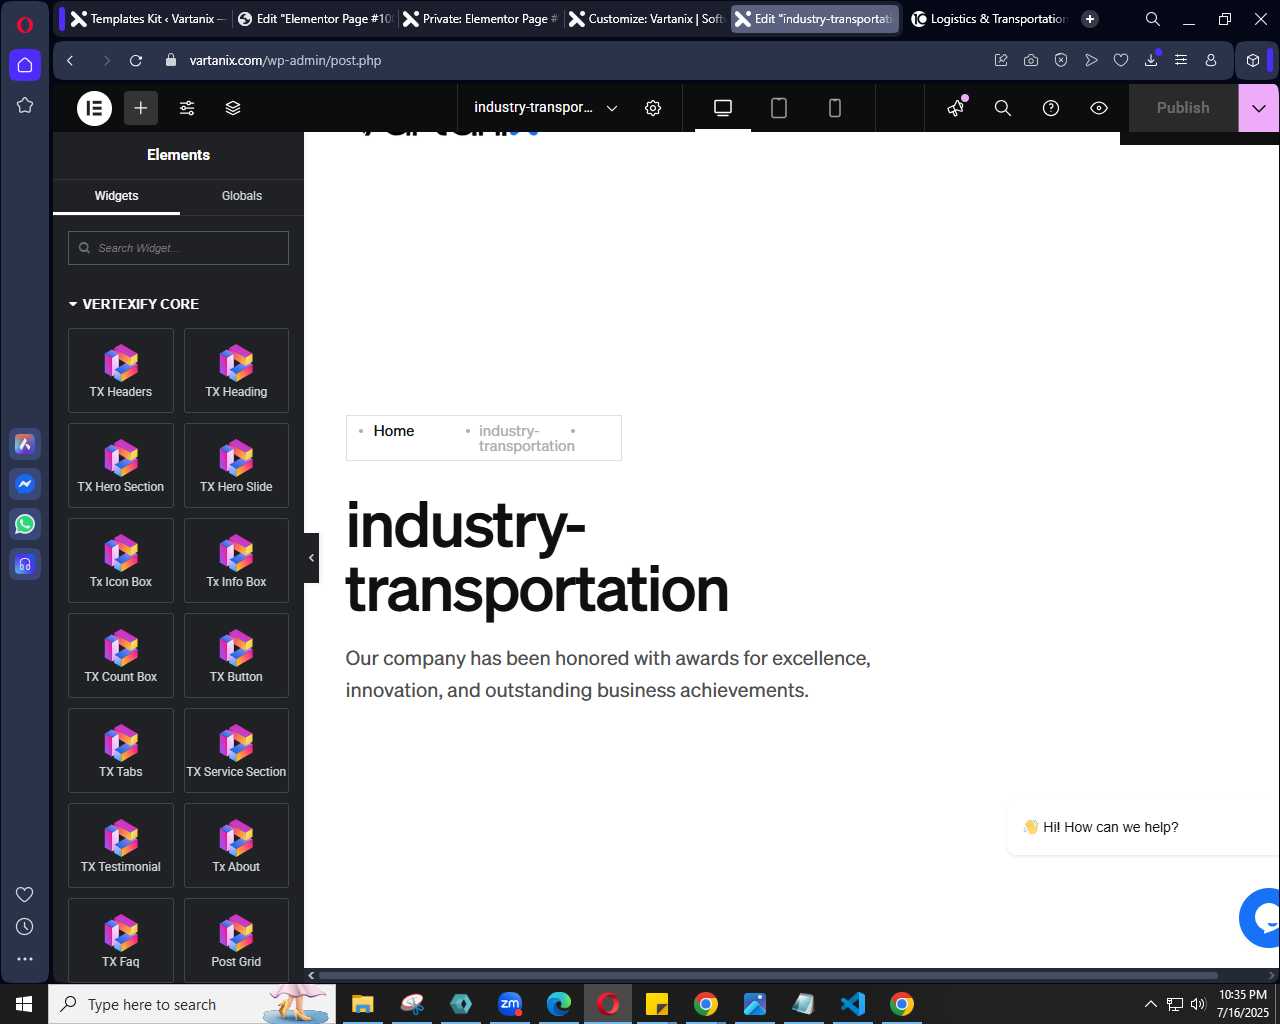1280x1024 pixels.
Task: Click the taskbar 'Type here to search' box
Action: tap(192, 1004)
